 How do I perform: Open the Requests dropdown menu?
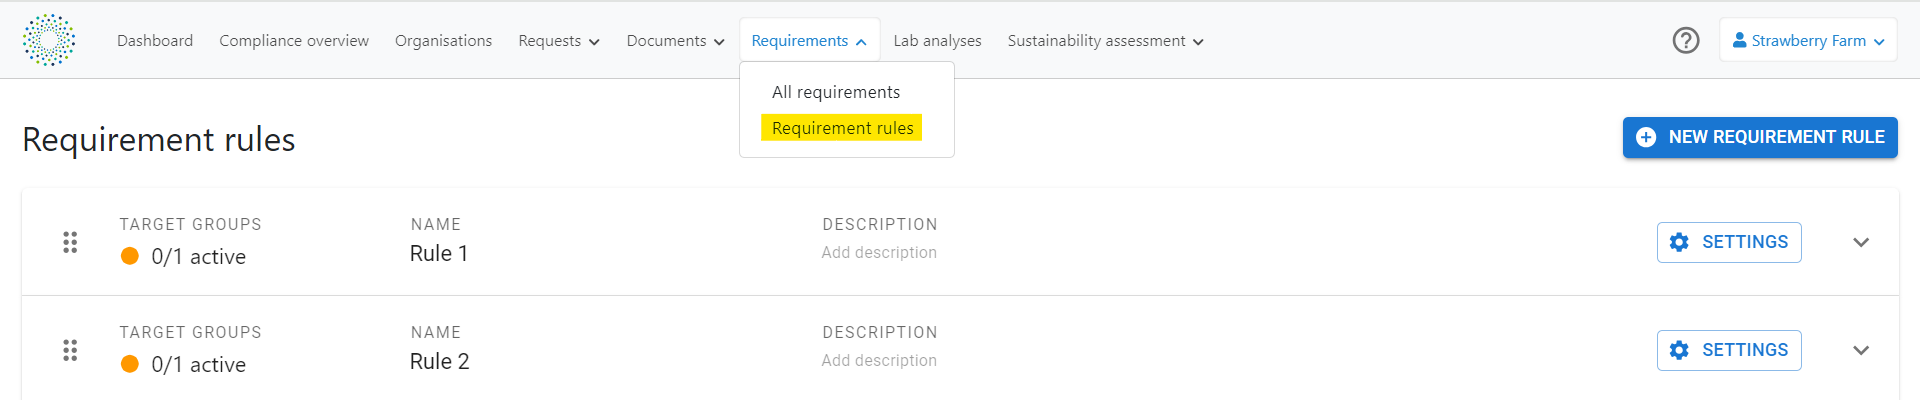point(559,41)
